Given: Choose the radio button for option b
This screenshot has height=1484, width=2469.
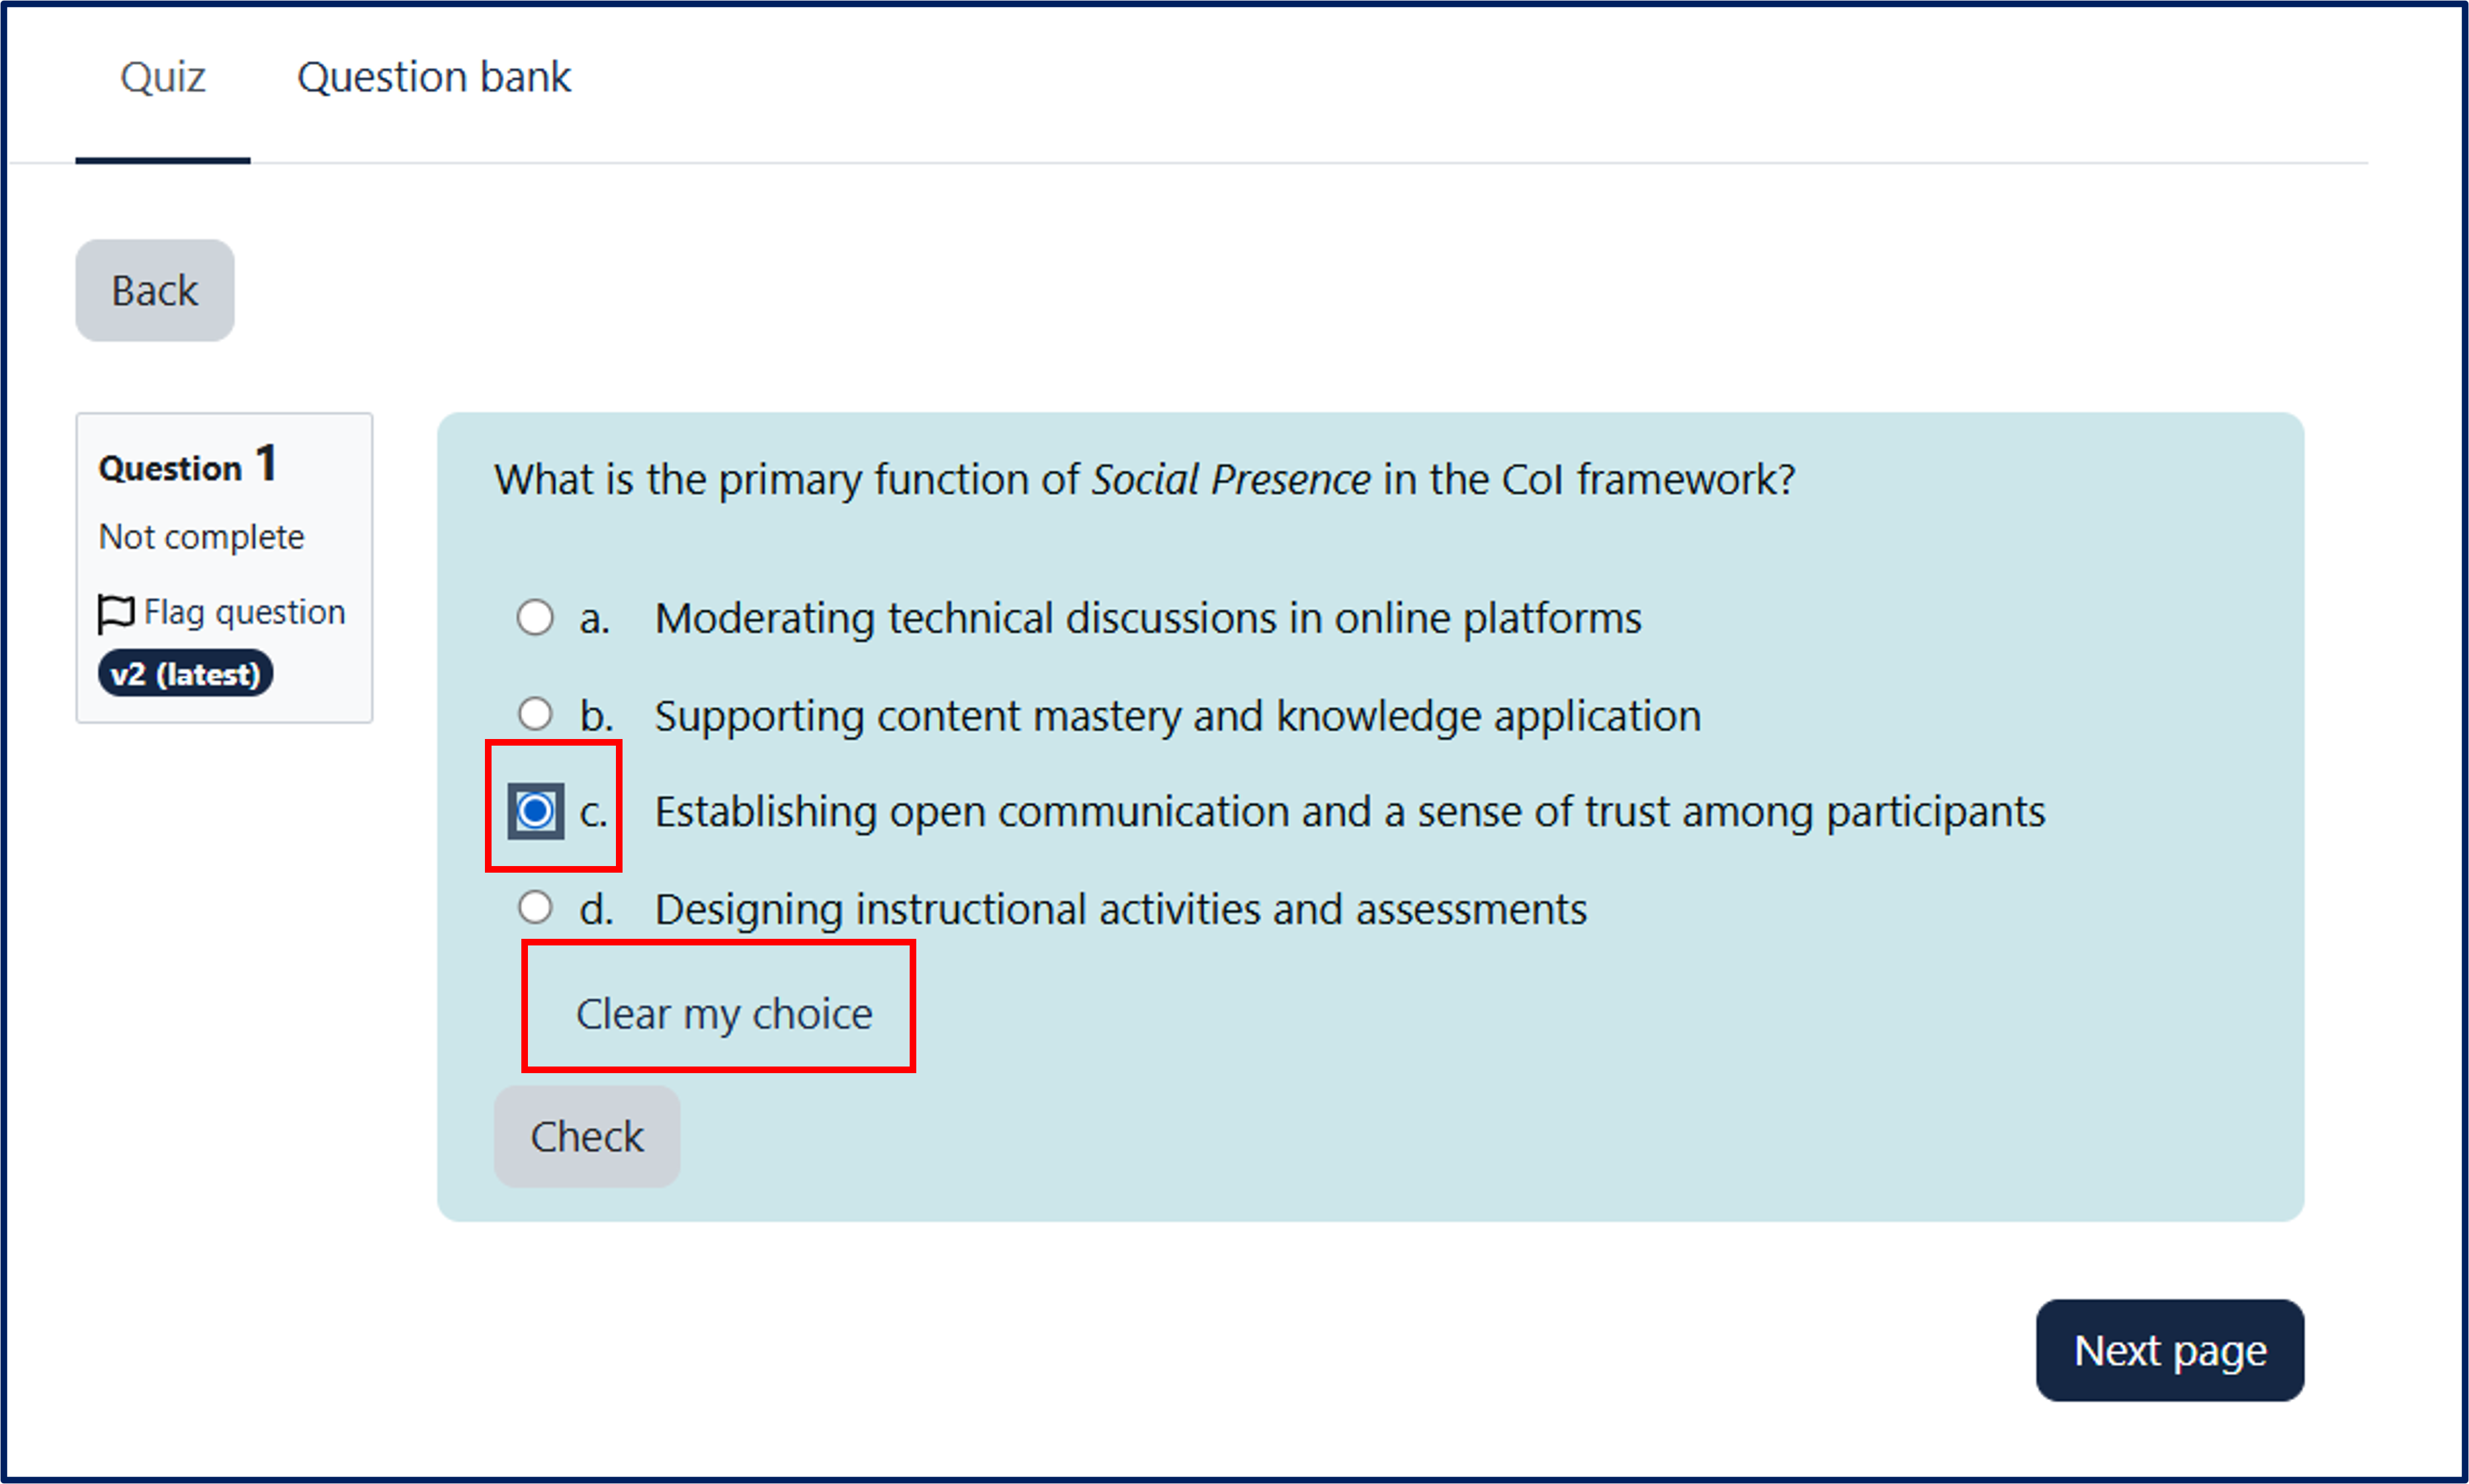Looking at the screenshot, I should [535, 714].
